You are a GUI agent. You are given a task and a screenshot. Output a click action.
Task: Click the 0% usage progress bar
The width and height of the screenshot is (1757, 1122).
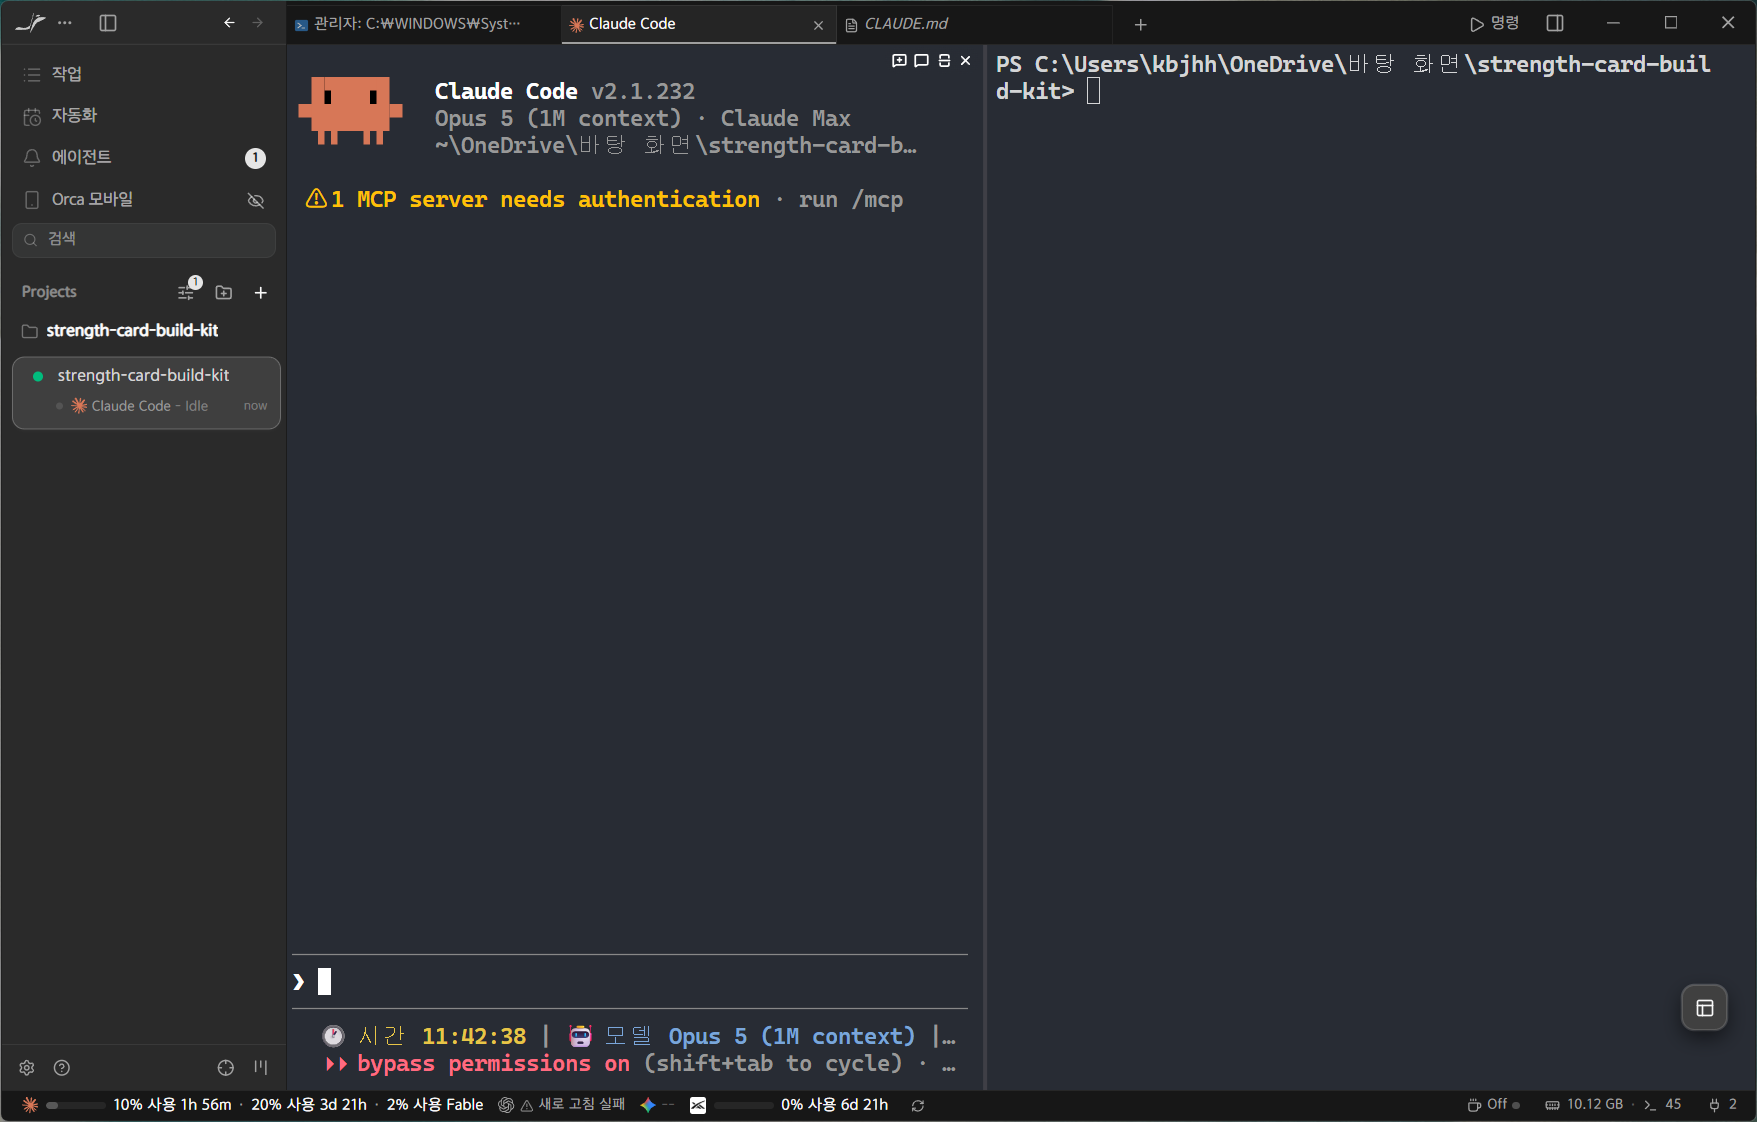tap(744, 1105)
